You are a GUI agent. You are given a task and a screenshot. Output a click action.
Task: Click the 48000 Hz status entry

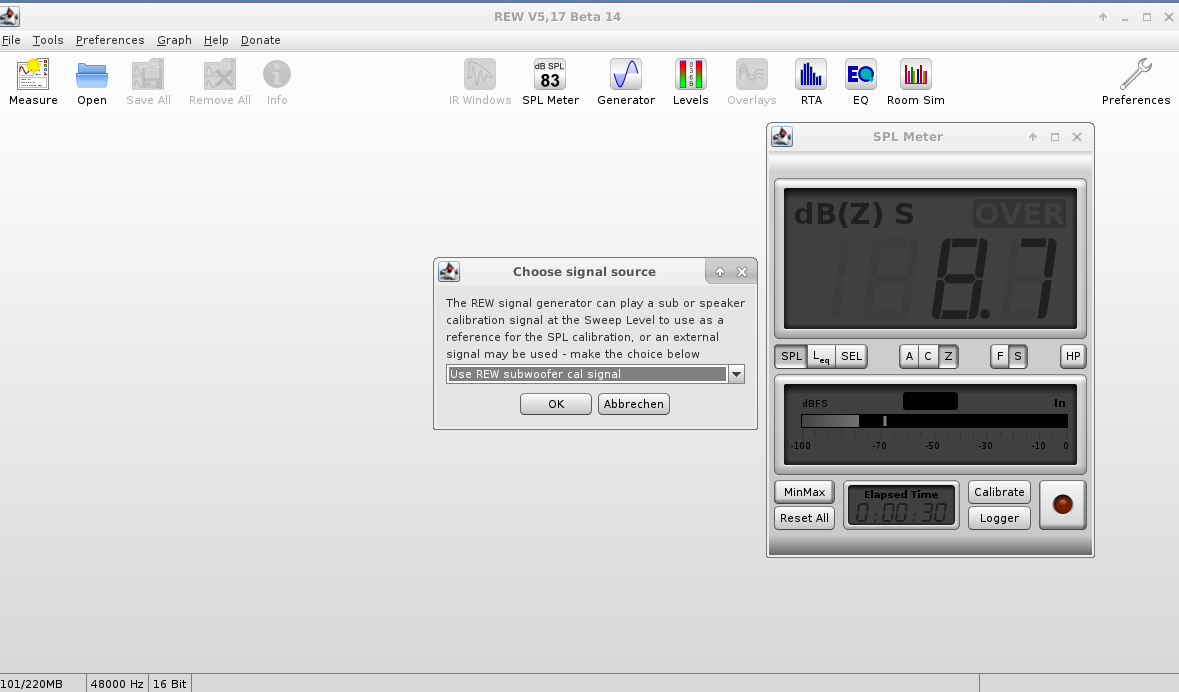[117, 684]
